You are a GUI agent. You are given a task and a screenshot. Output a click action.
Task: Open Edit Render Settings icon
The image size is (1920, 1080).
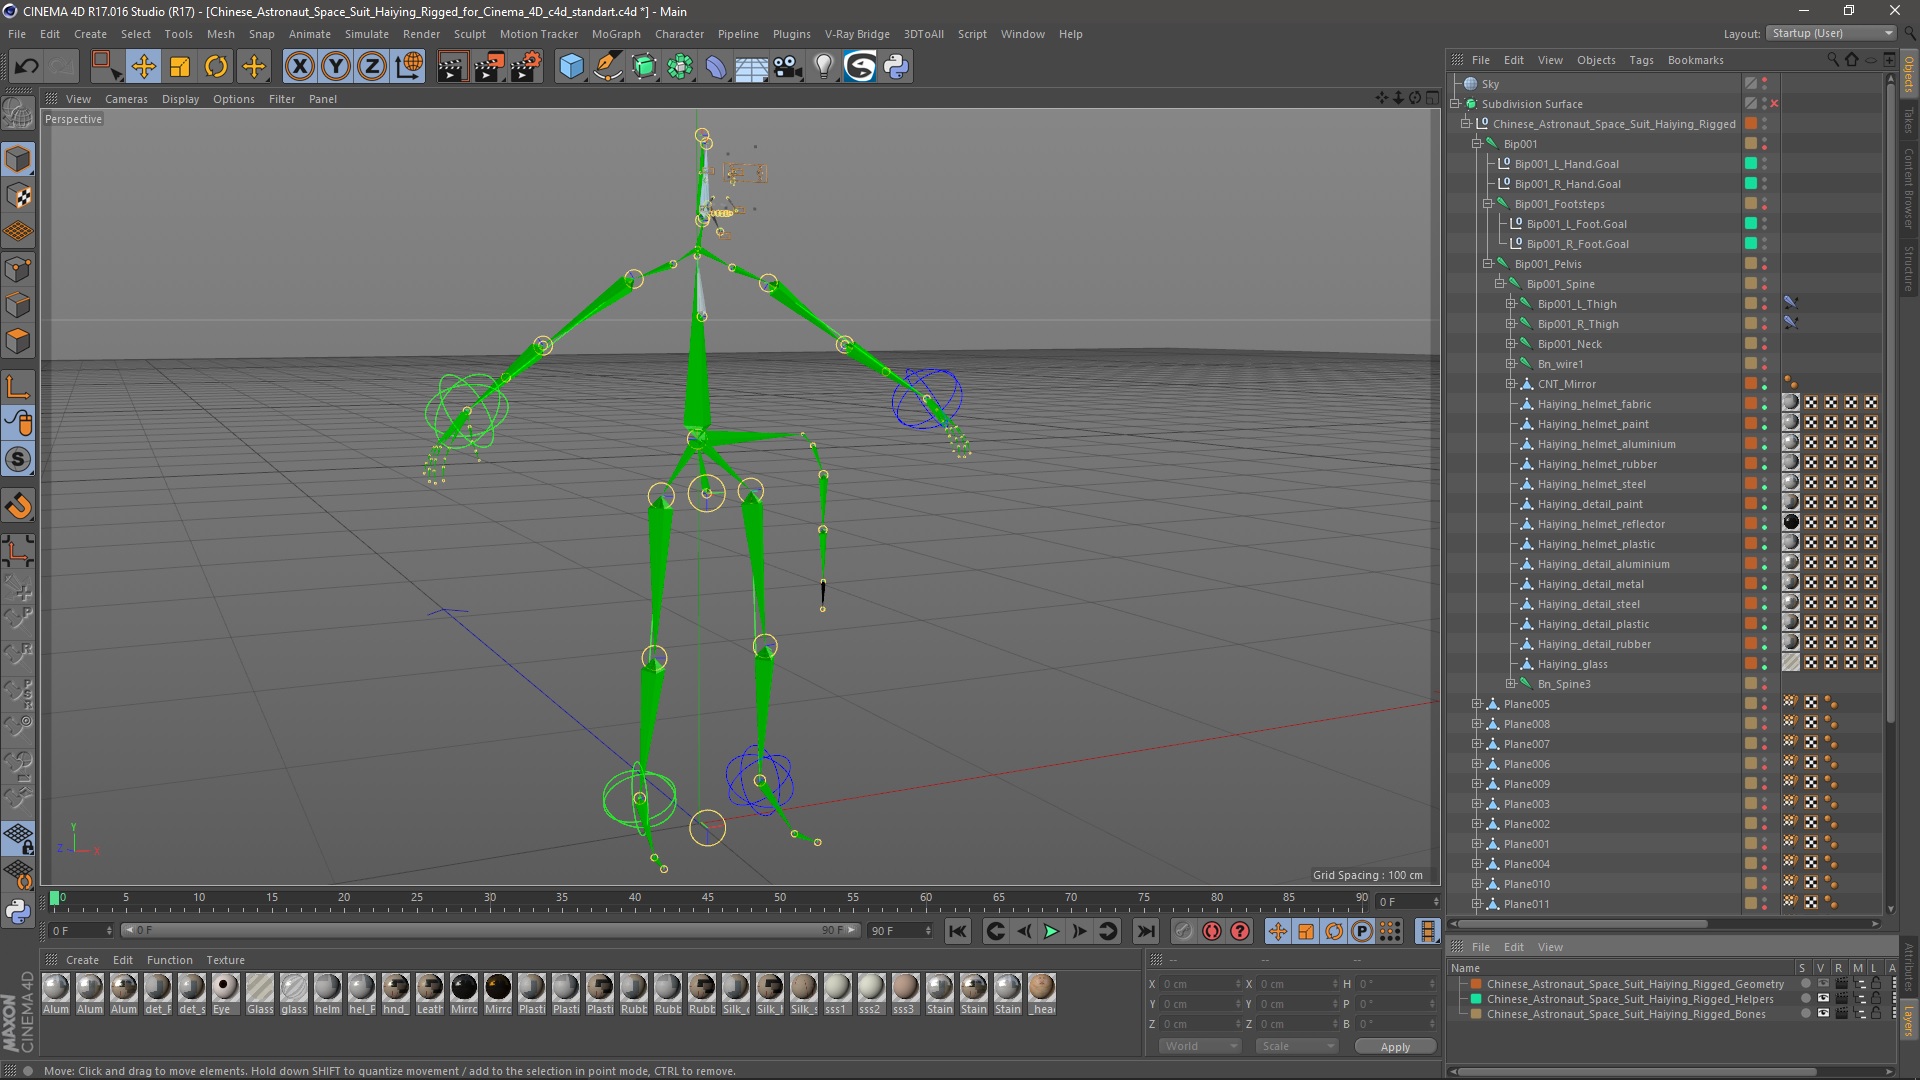pos(525,67)
